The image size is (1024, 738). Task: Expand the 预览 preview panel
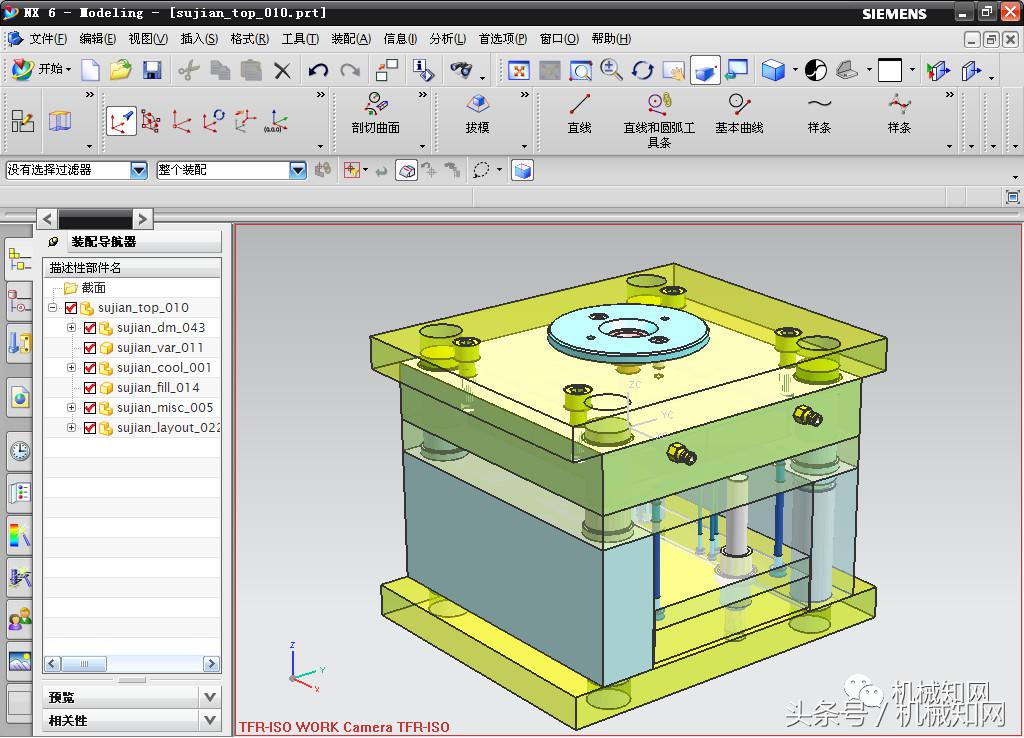209,697
